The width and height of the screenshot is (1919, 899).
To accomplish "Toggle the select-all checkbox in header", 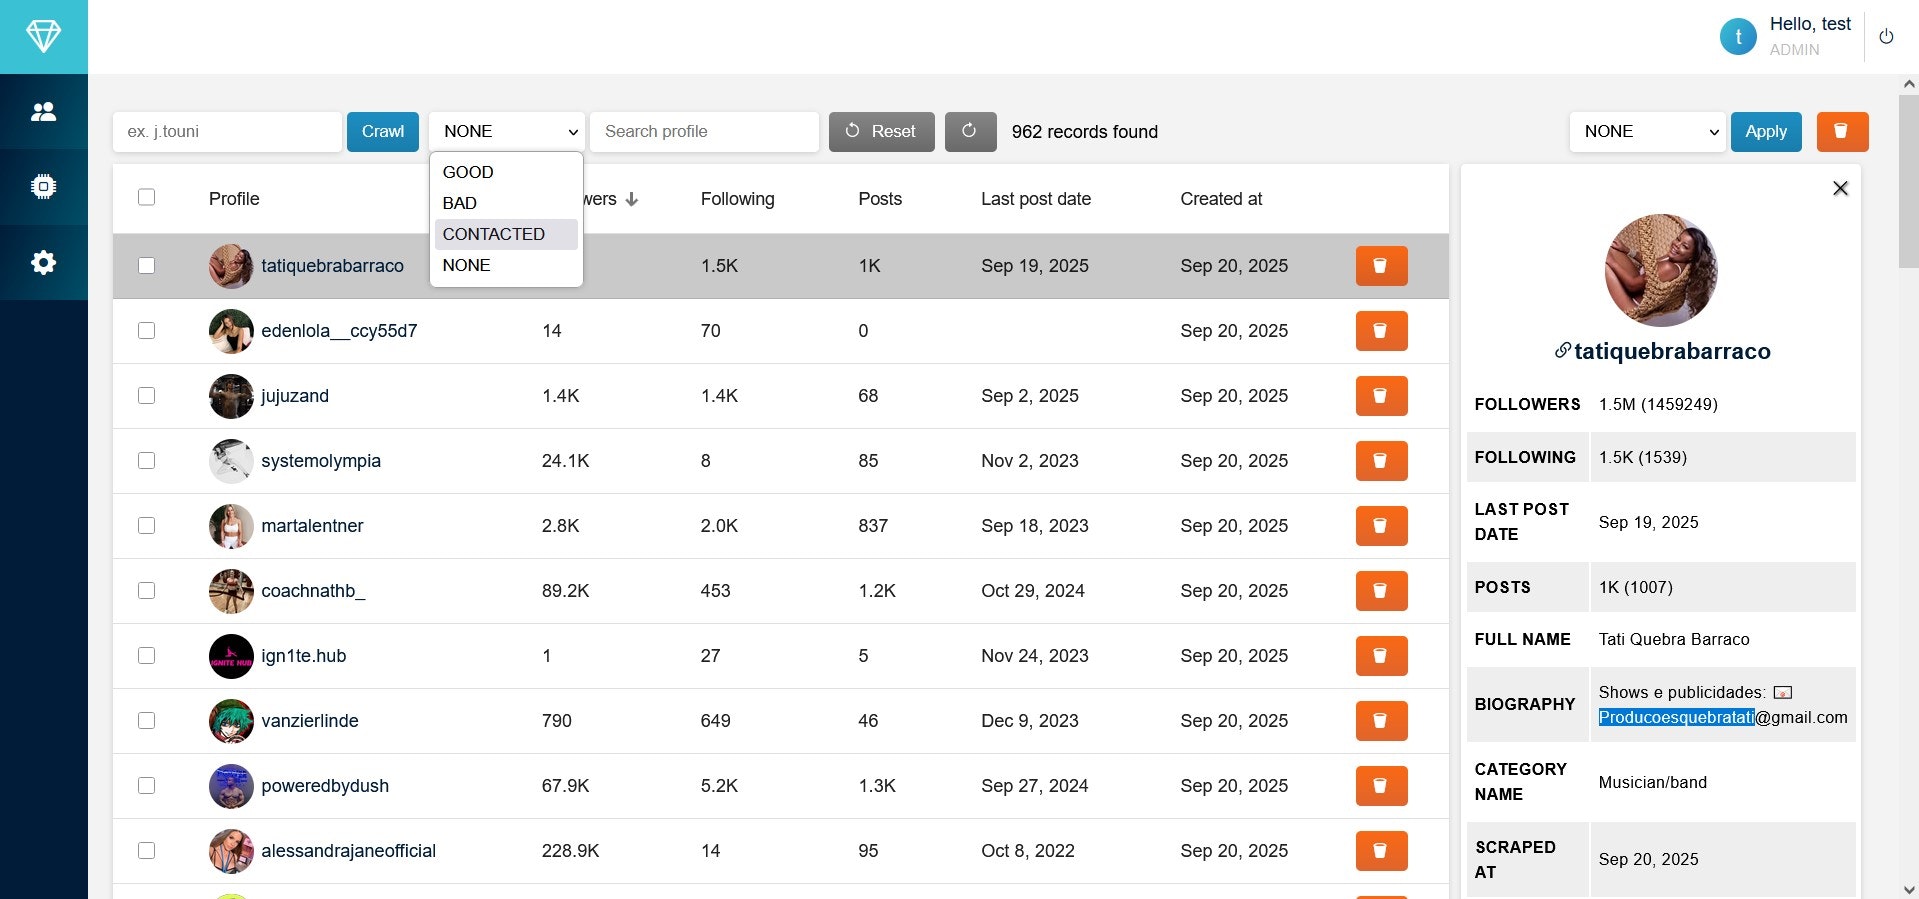I will [x=147, y=197].
